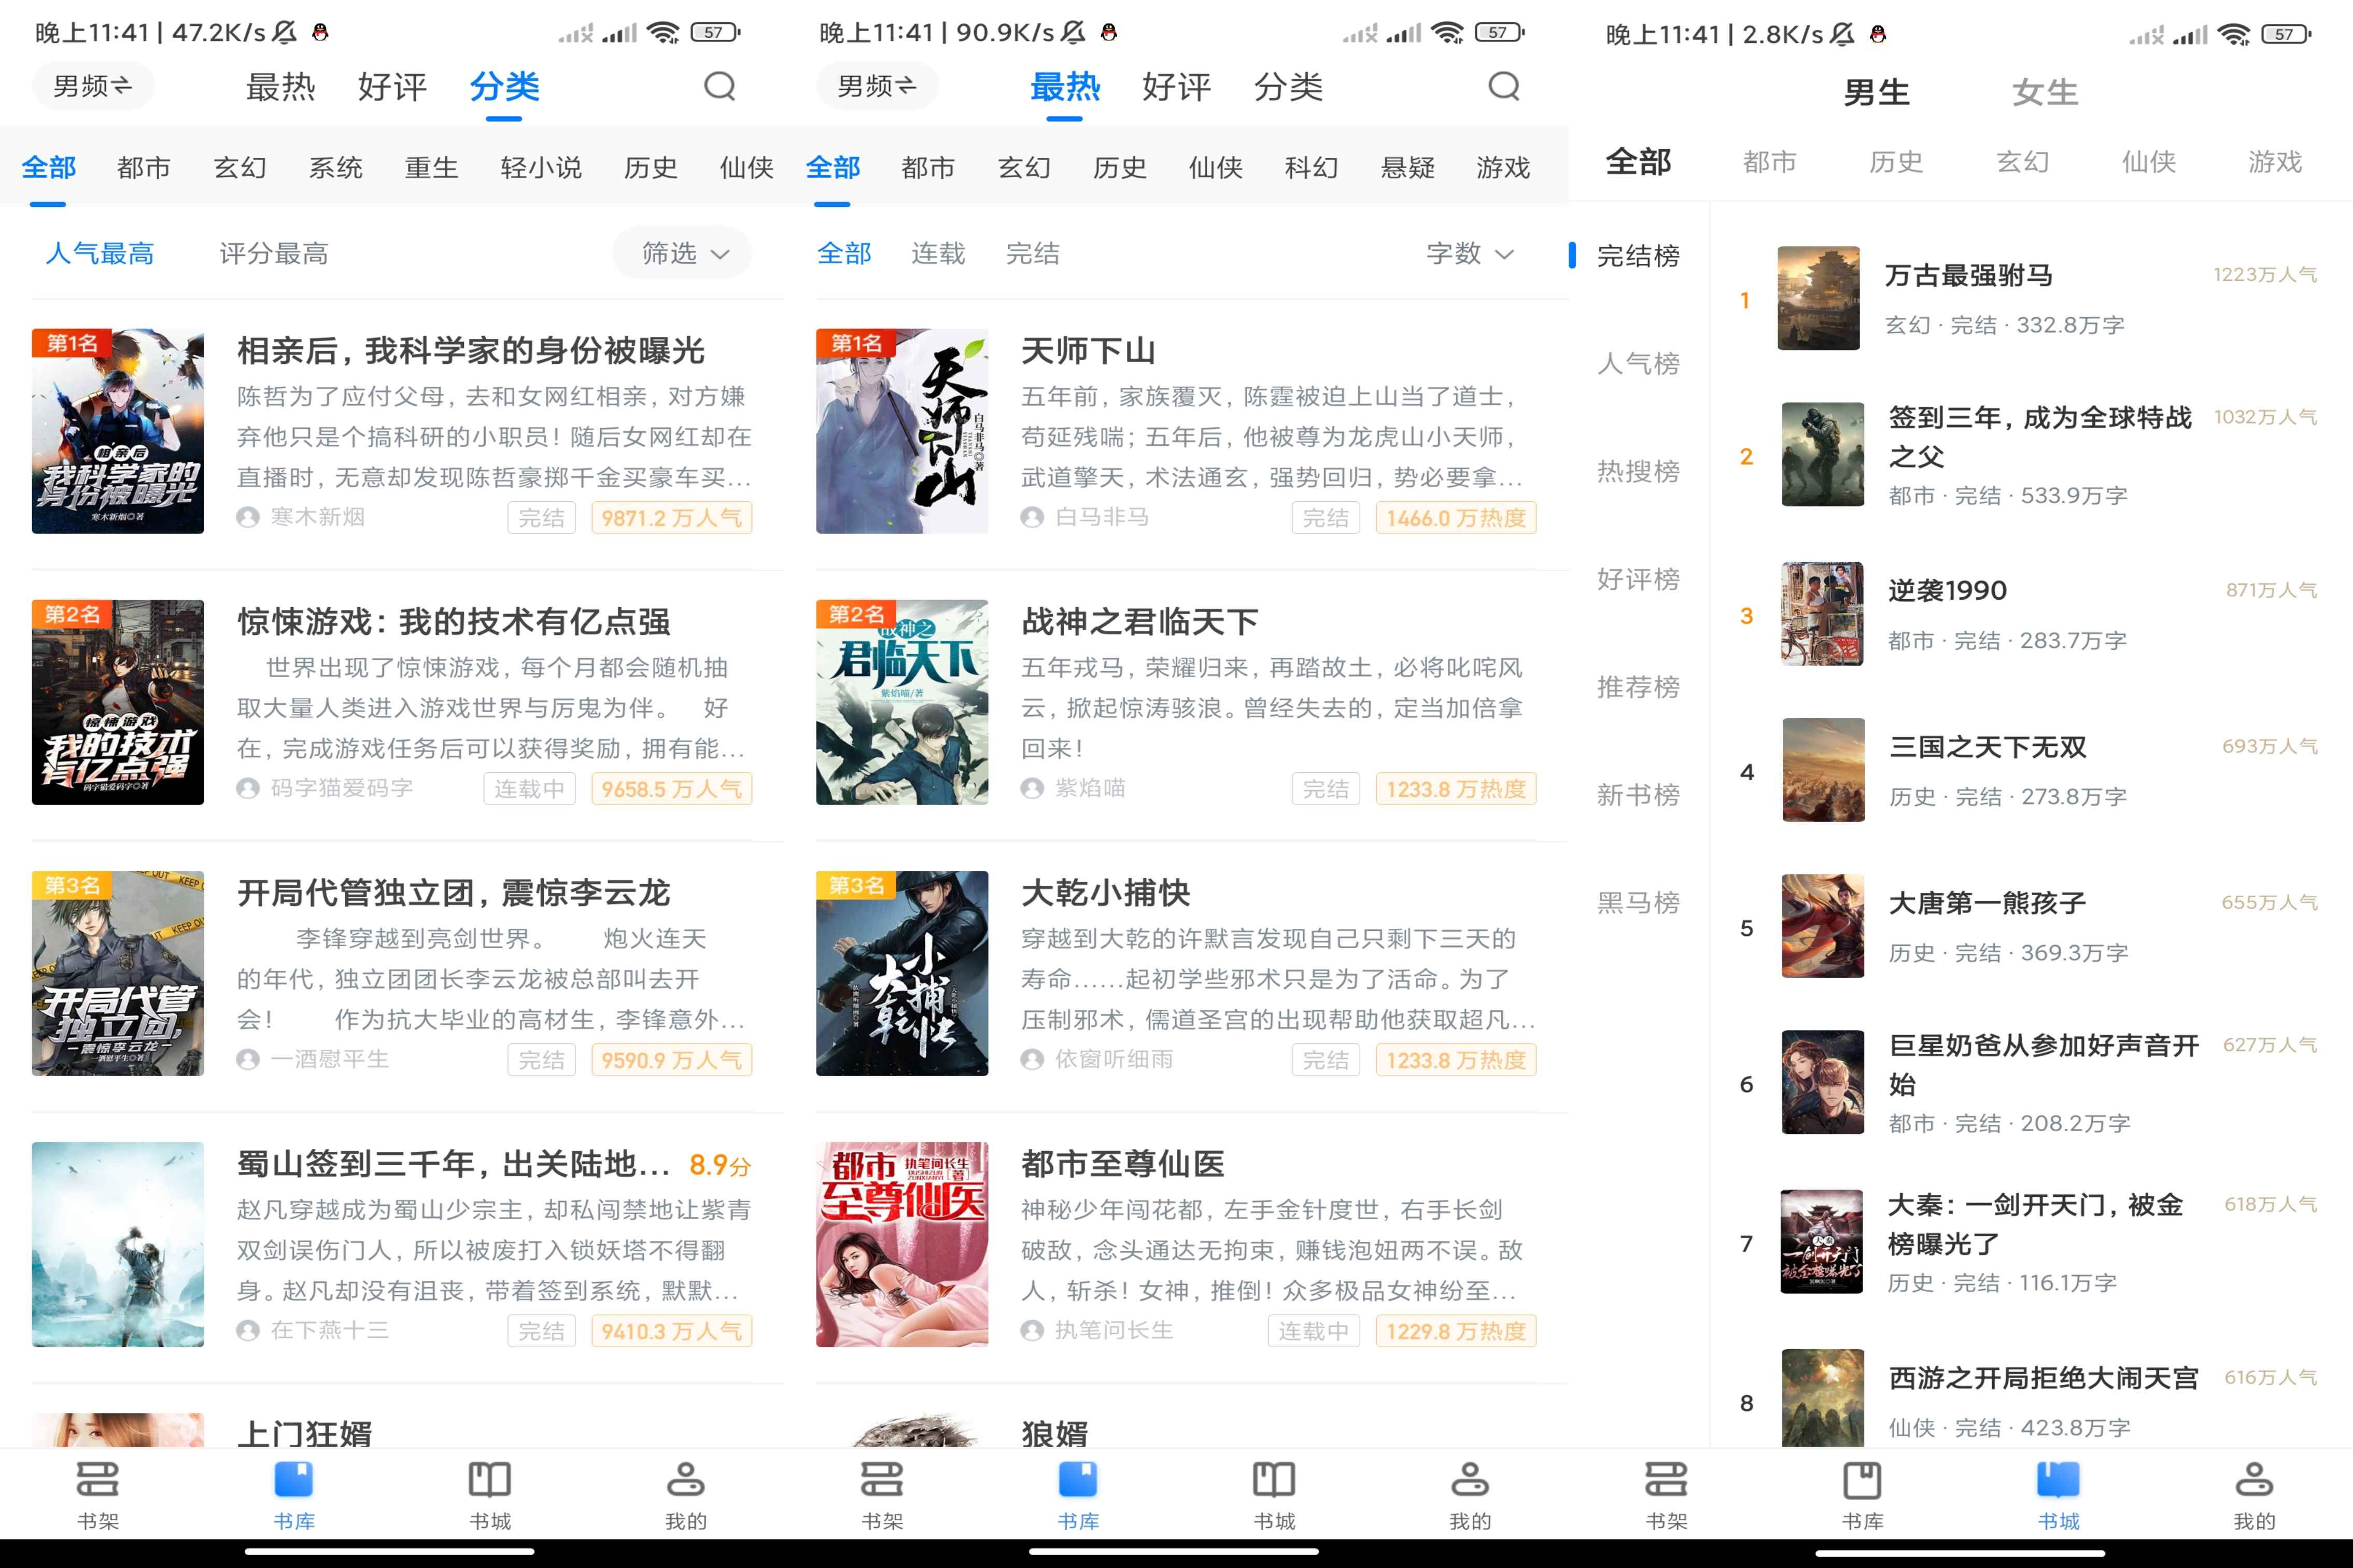Switch to 最热 tab in left screen

coord(280,87)
